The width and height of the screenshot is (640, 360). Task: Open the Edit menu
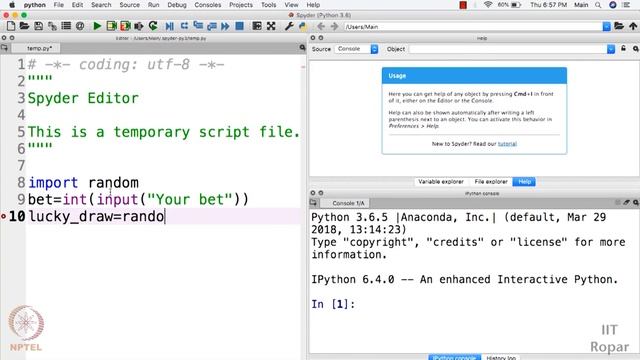(77, 5)
